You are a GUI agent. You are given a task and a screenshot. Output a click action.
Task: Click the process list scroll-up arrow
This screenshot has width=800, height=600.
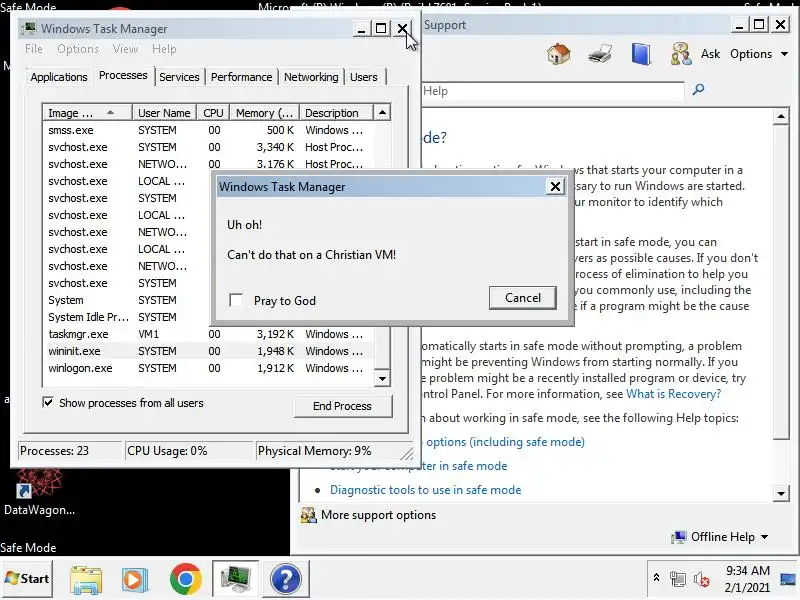click(x=382, y=112)
